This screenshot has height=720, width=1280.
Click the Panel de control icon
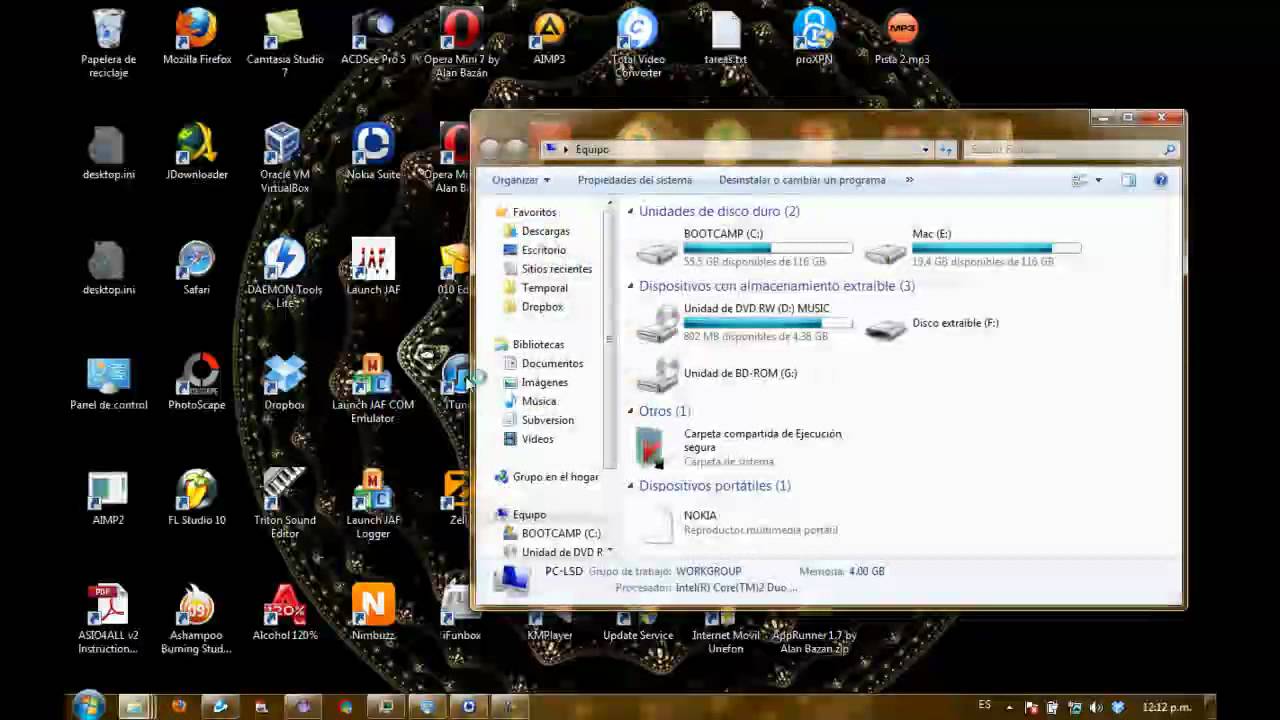click(x=108, y=383)
